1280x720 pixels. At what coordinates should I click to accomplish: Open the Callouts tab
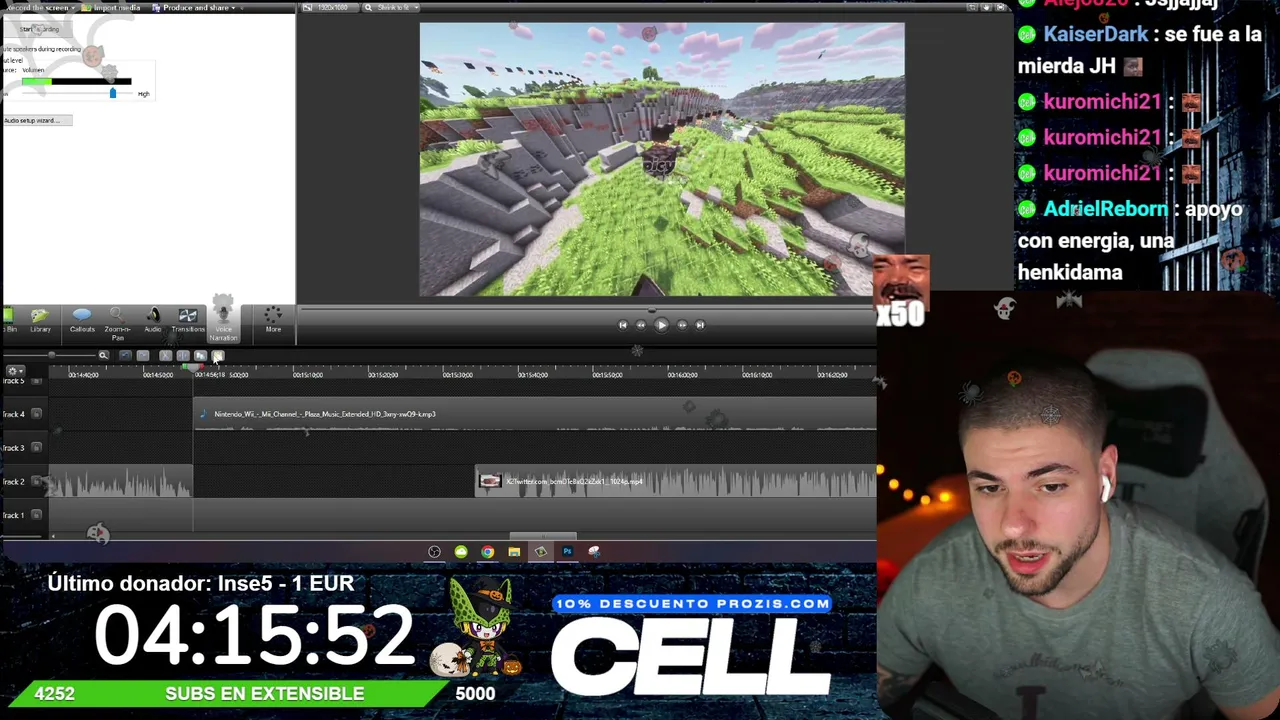[82, 321]
